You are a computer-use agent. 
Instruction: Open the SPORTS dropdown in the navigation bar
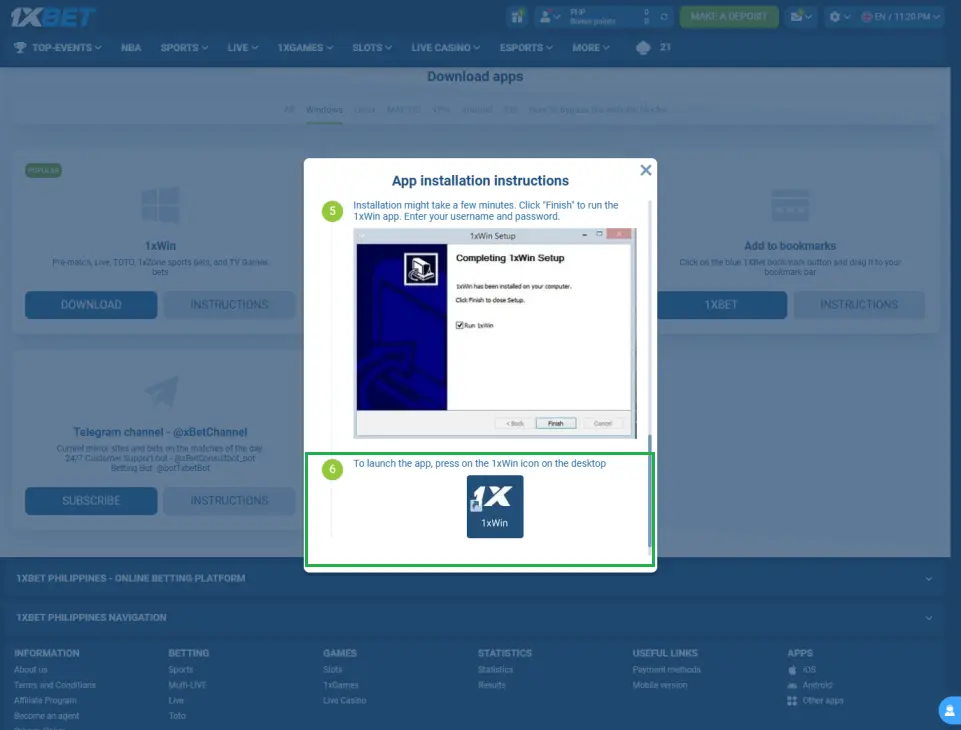(x=183, y=46)
